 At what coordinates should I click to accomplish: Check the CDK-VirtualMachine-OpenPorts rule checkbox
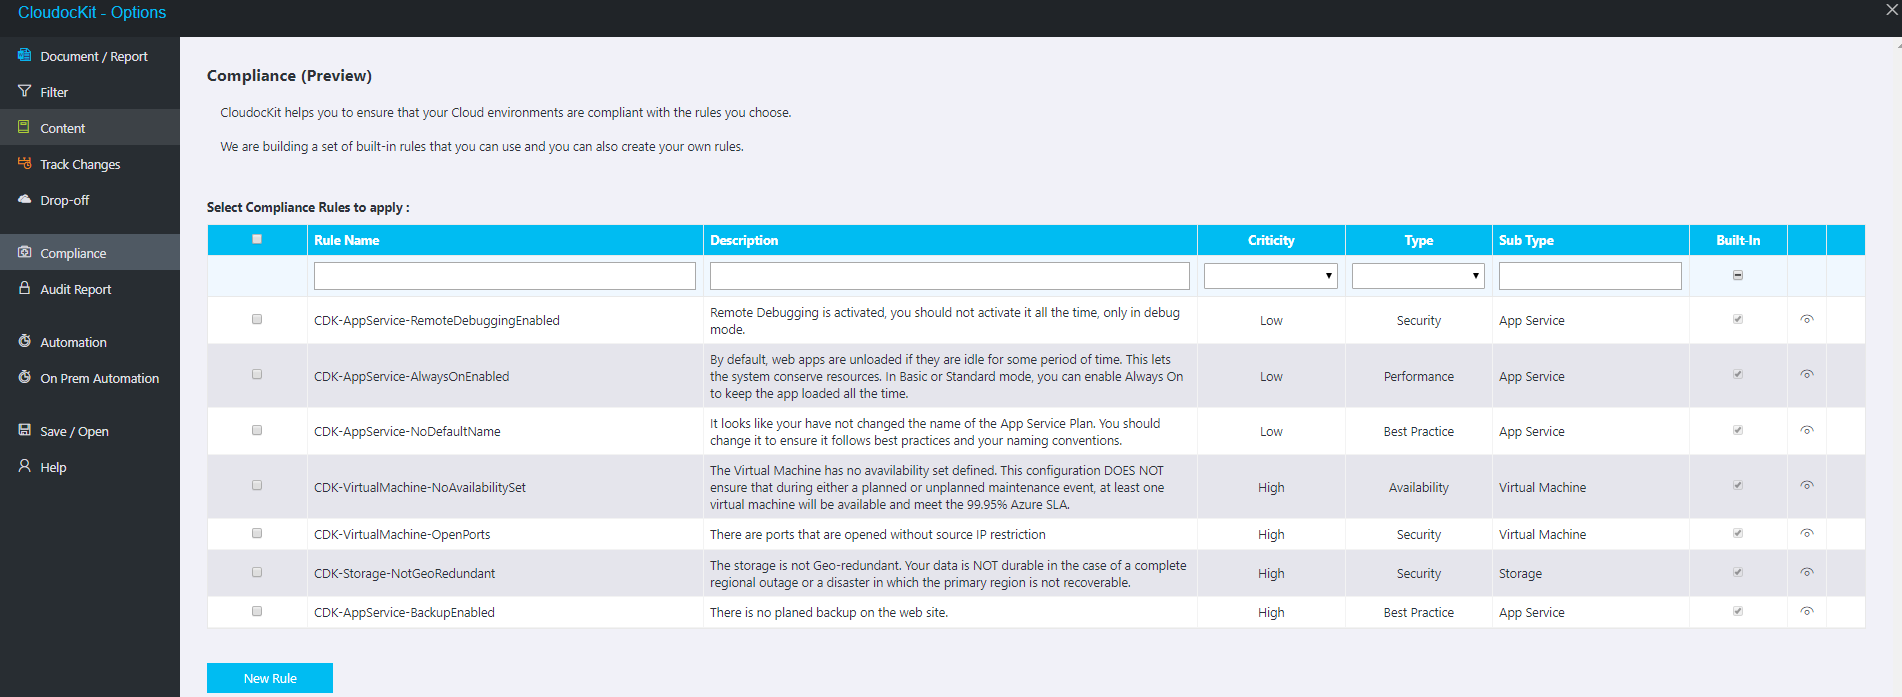pos(257,533)
